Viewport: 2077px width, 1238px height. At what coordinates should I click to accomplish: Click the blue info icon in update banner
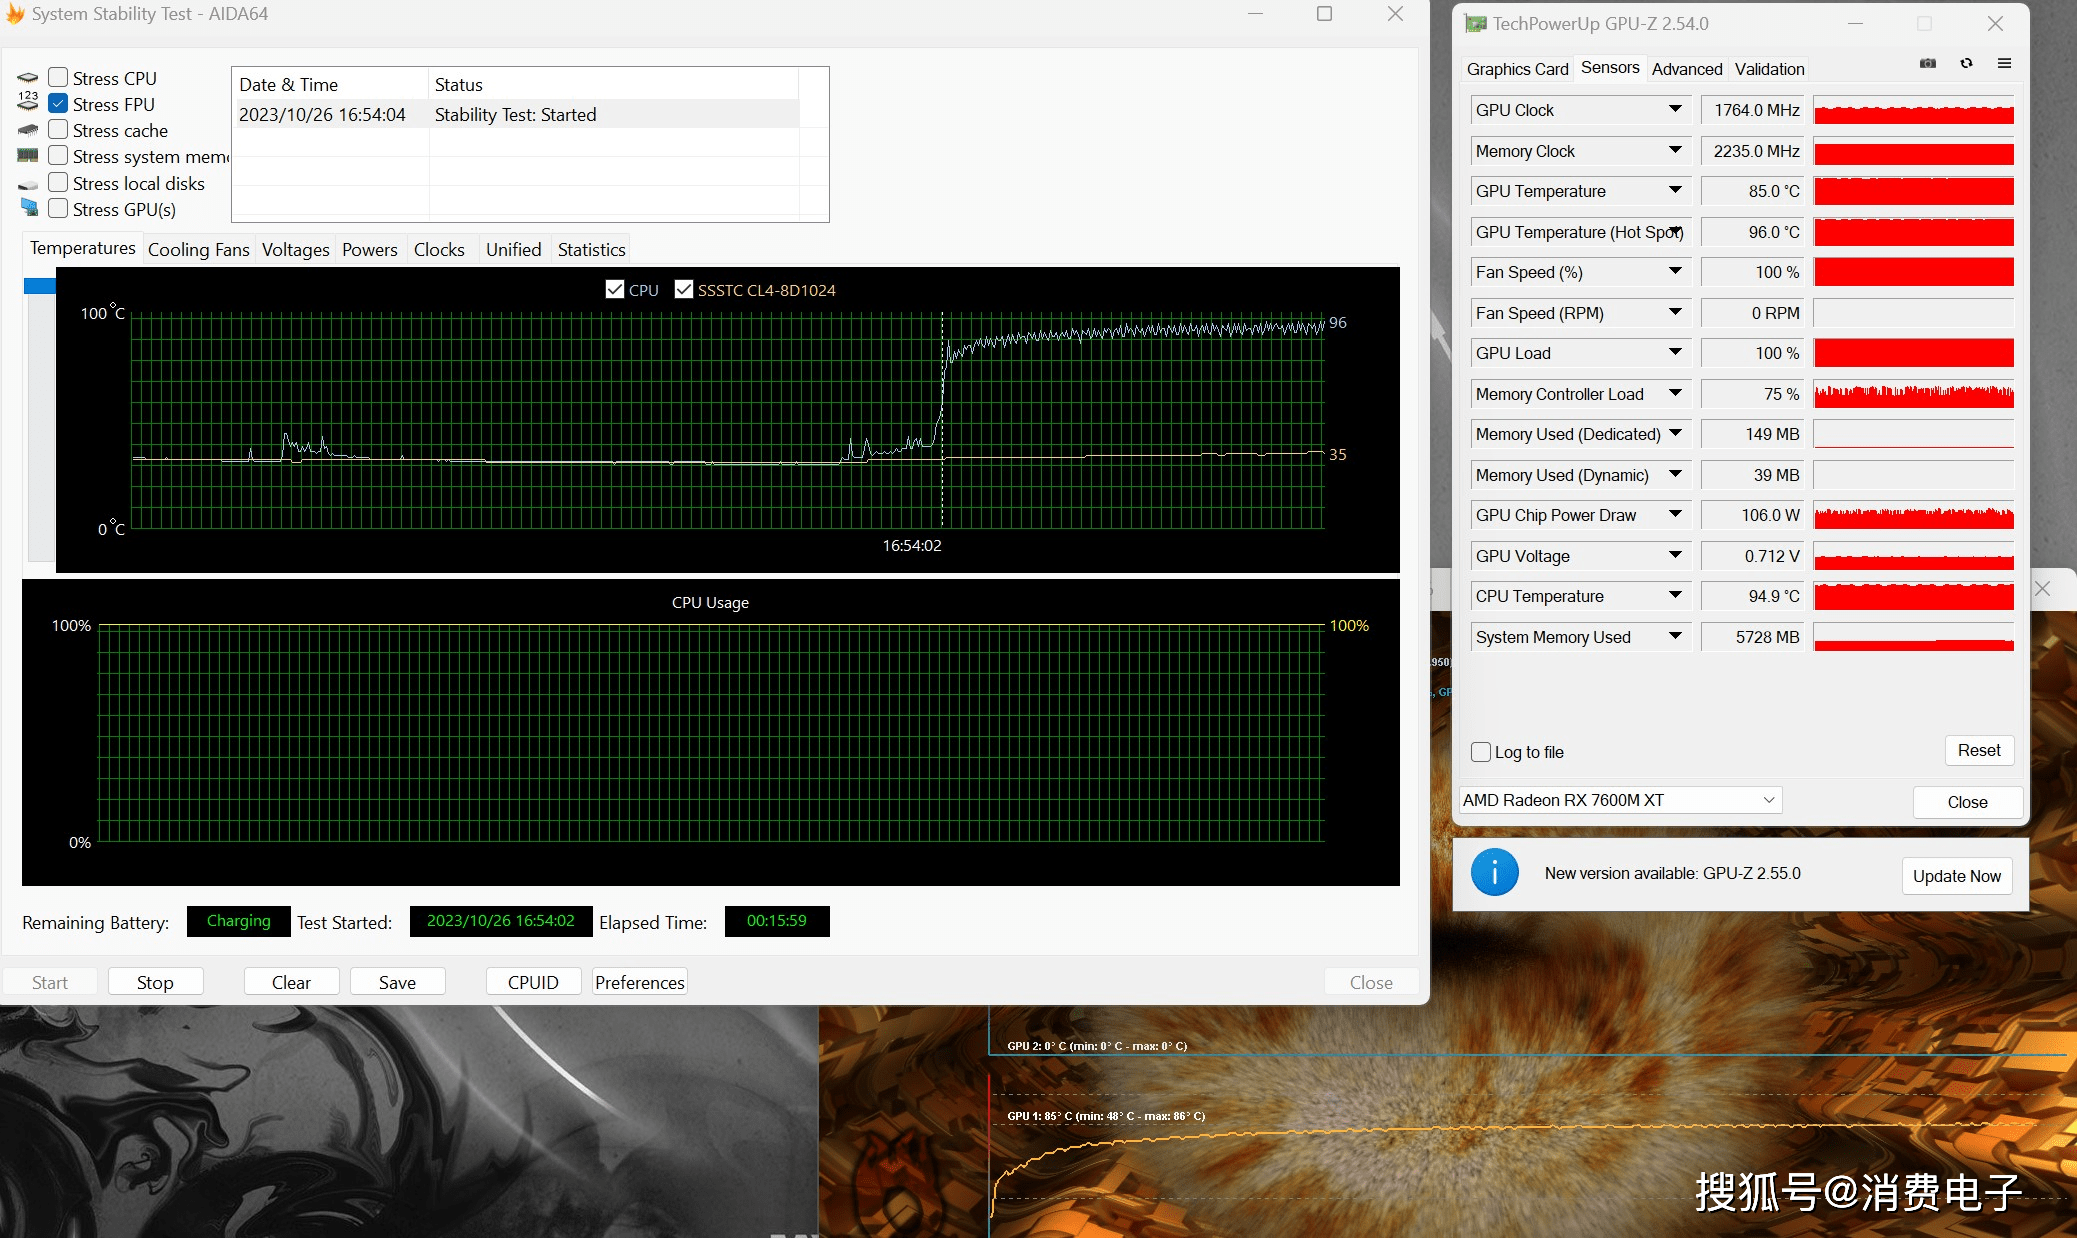1494,873
